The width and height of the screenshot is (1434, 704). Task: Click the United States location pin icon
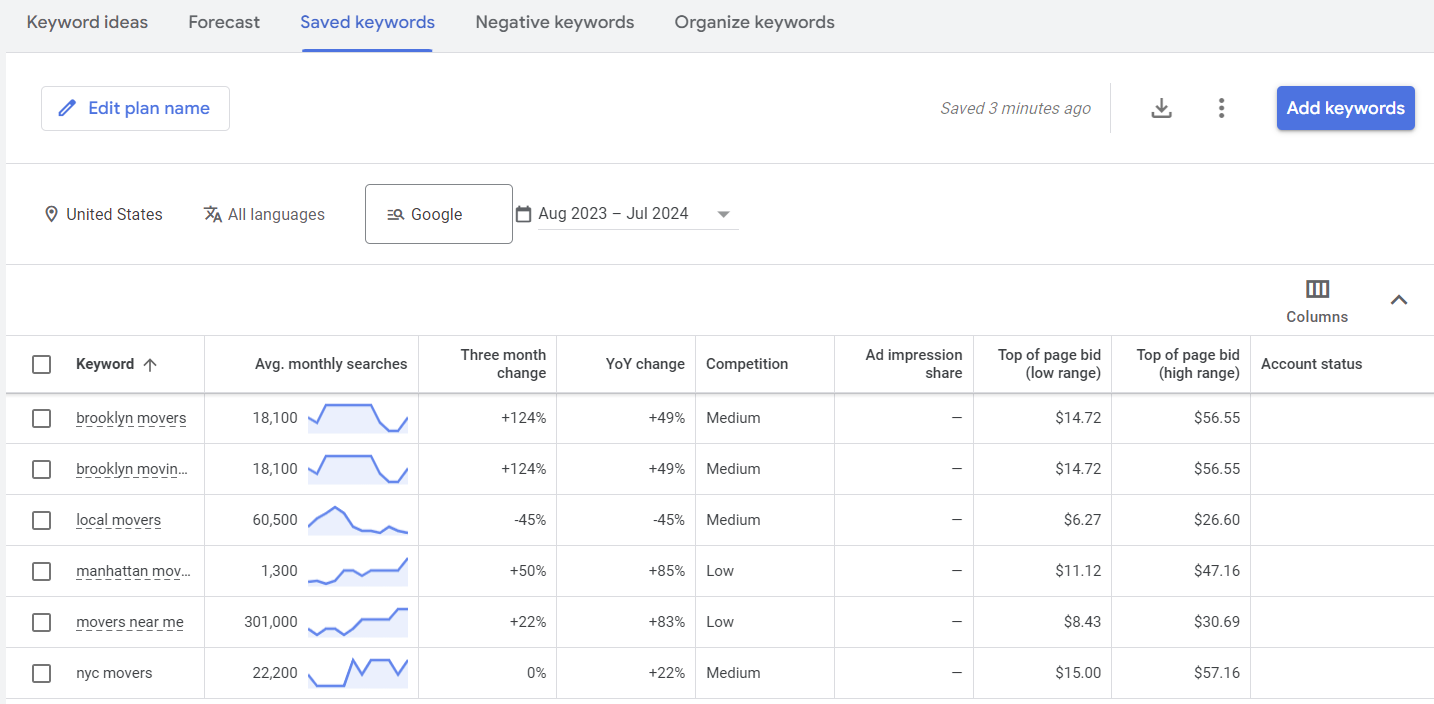click(x=51, y=214)
